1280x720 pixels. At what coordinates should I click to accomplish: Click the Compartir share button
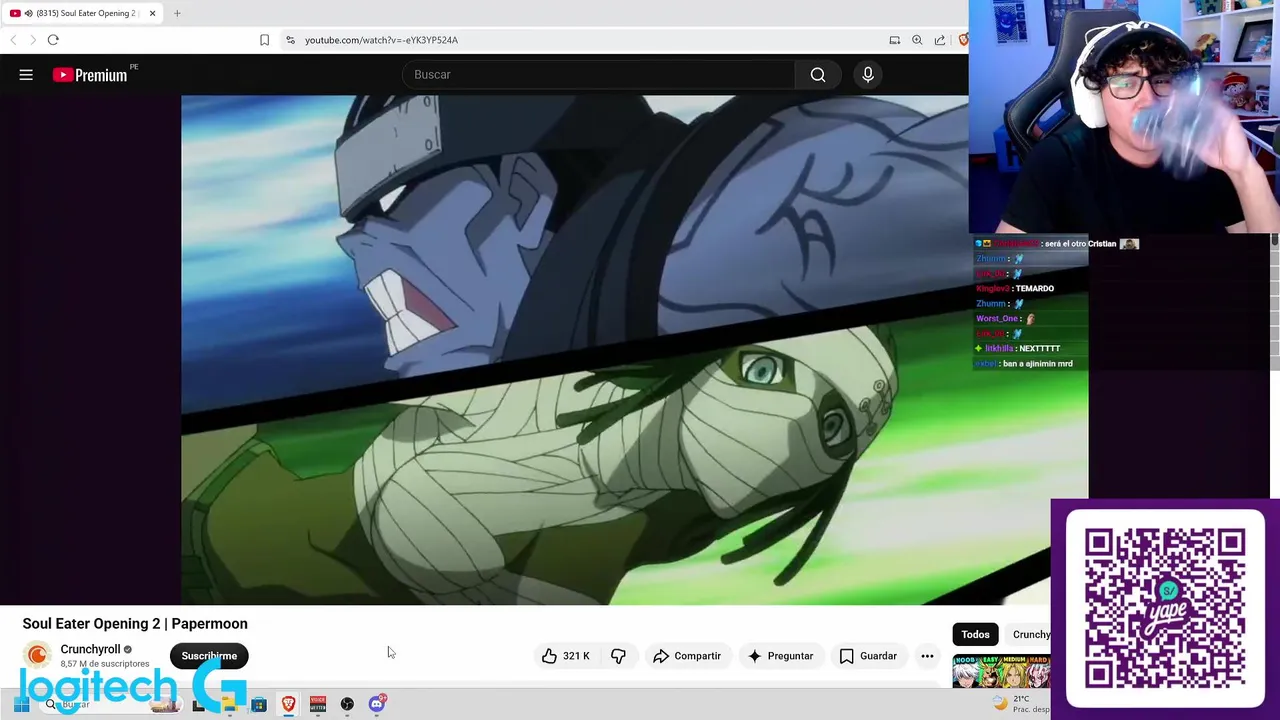[x=686, y=656]
